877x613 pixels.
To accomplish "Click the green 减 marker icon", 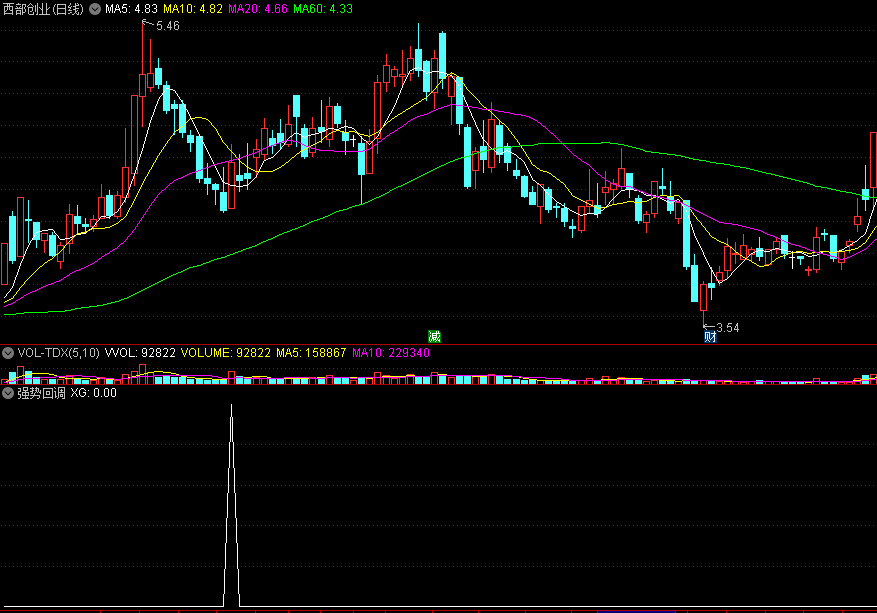I will tap(435, 336).
